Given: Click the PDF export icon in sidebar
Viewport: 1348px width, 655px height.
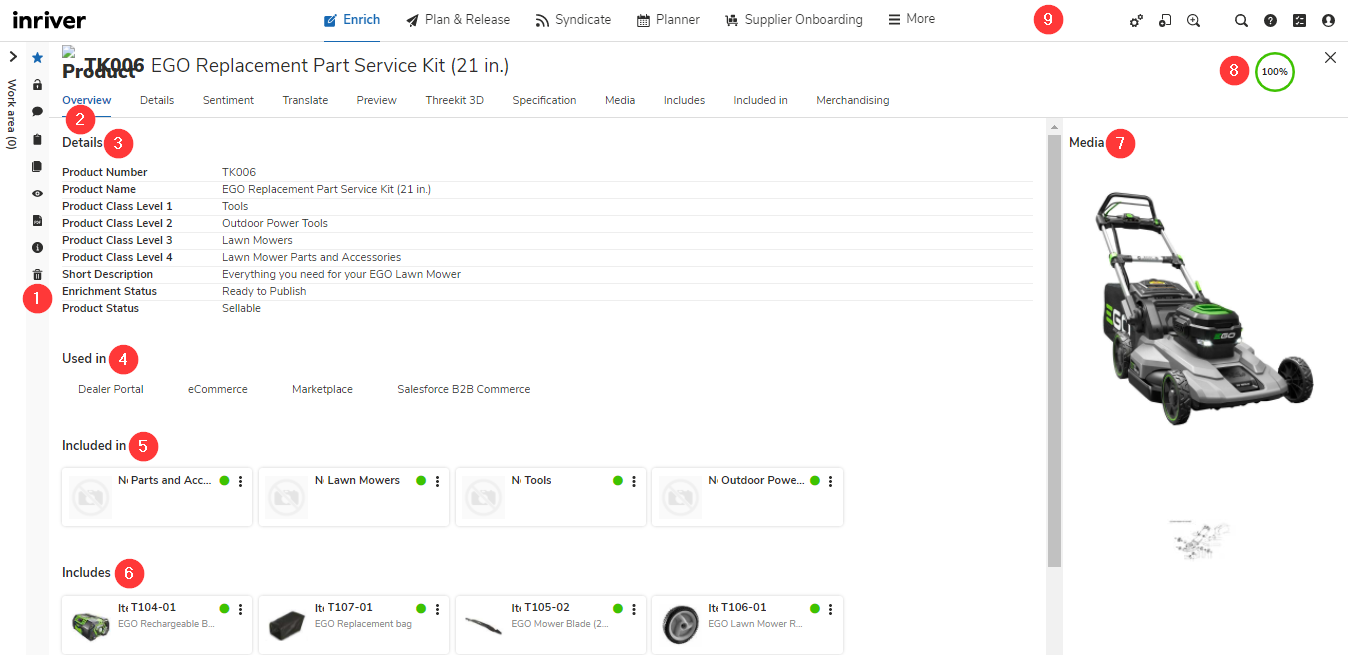Looking at the screenshot, I should [x=37, y=220].
